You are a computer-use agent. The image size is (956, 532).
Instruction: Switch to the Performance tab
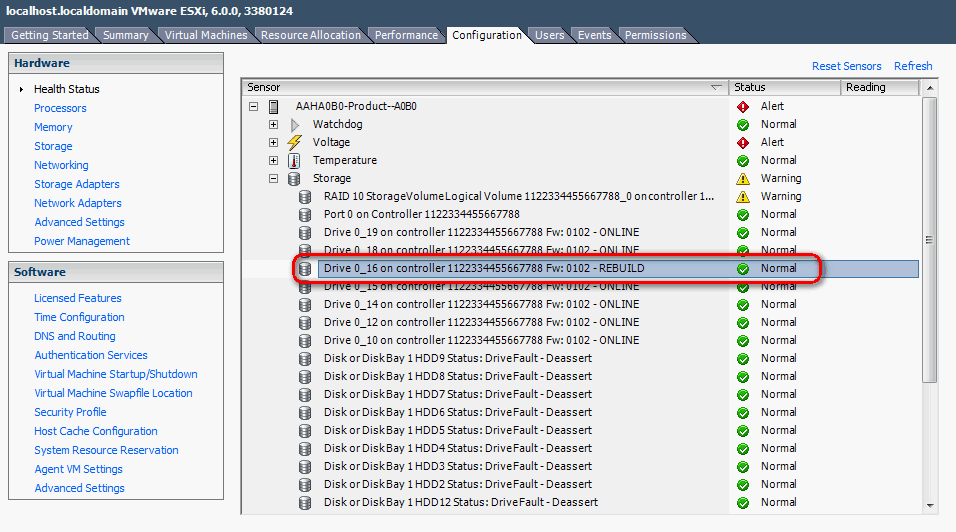(406, 35)
